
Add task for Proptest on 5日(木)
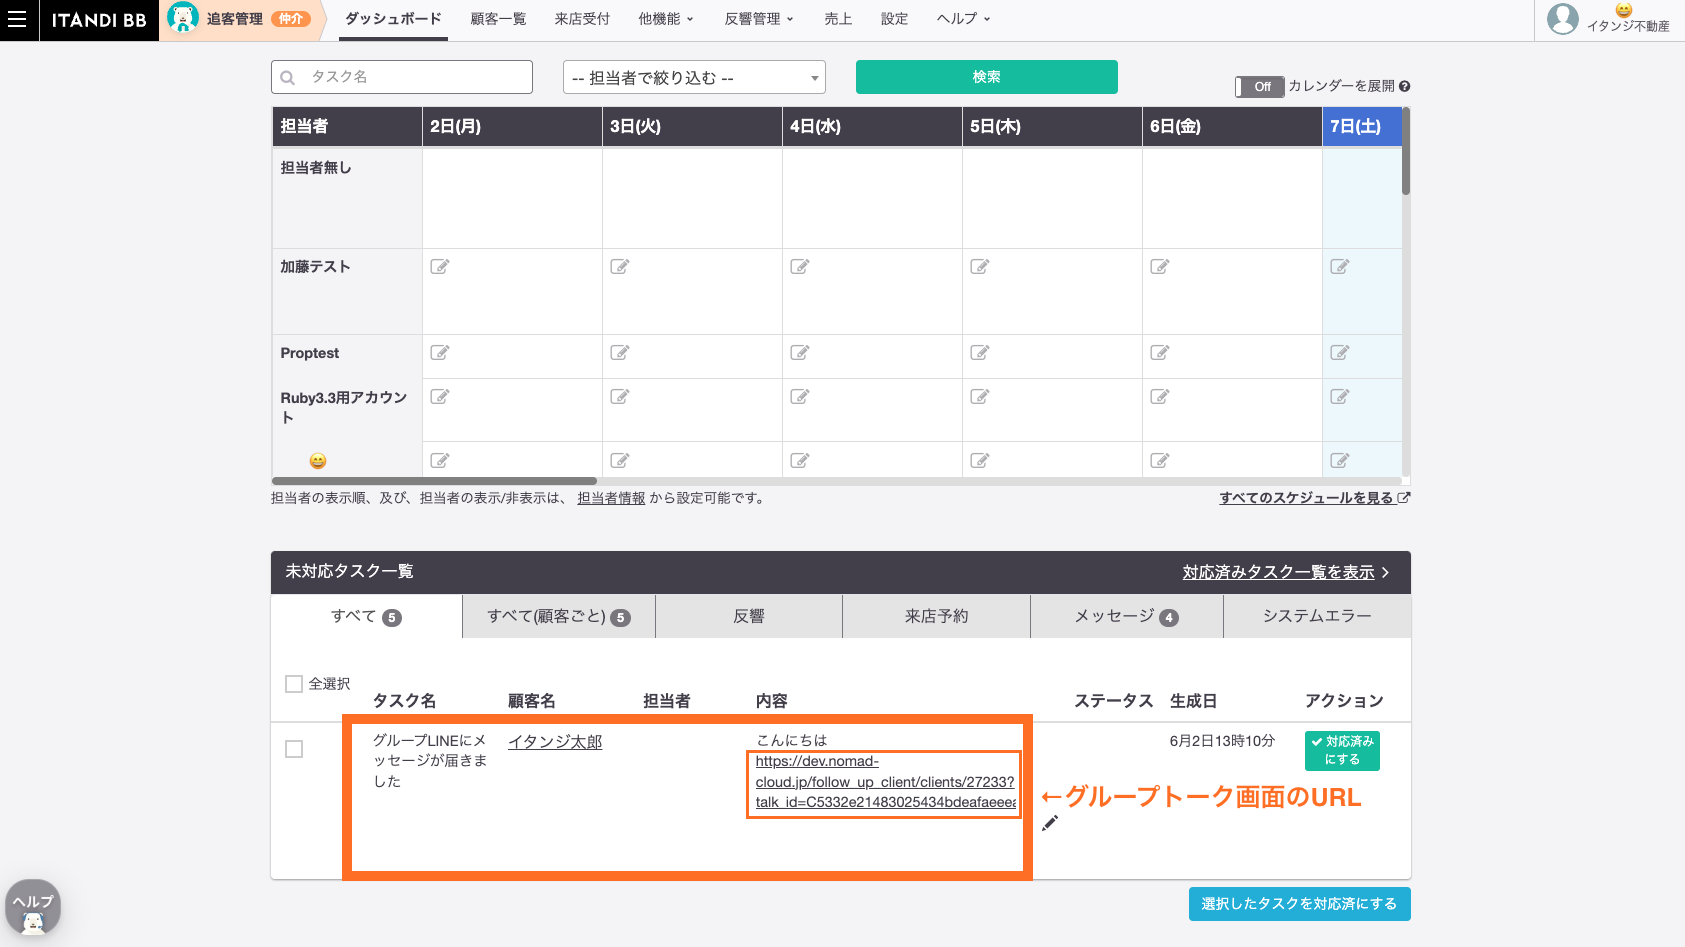pos(980,353)
